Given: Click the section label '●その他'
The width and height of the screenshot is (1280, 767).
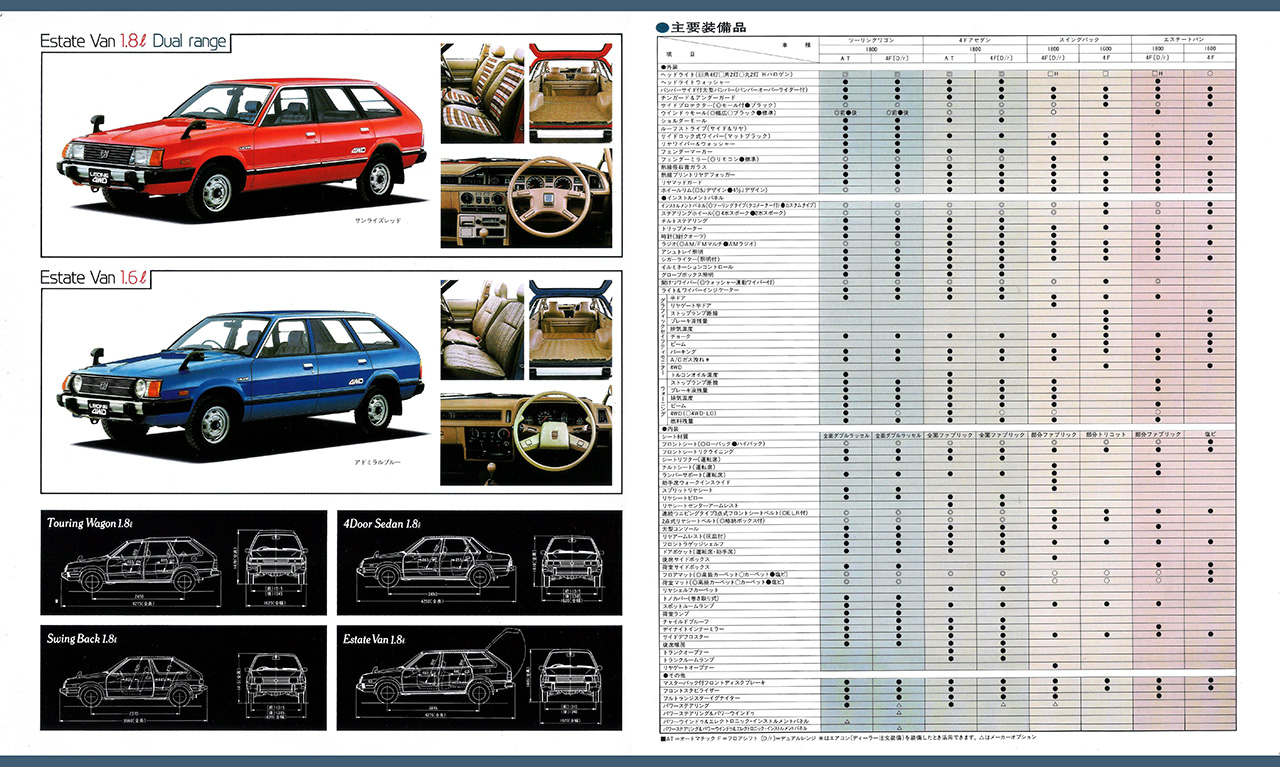Looking at the screenshot, I should pos(673,675).
